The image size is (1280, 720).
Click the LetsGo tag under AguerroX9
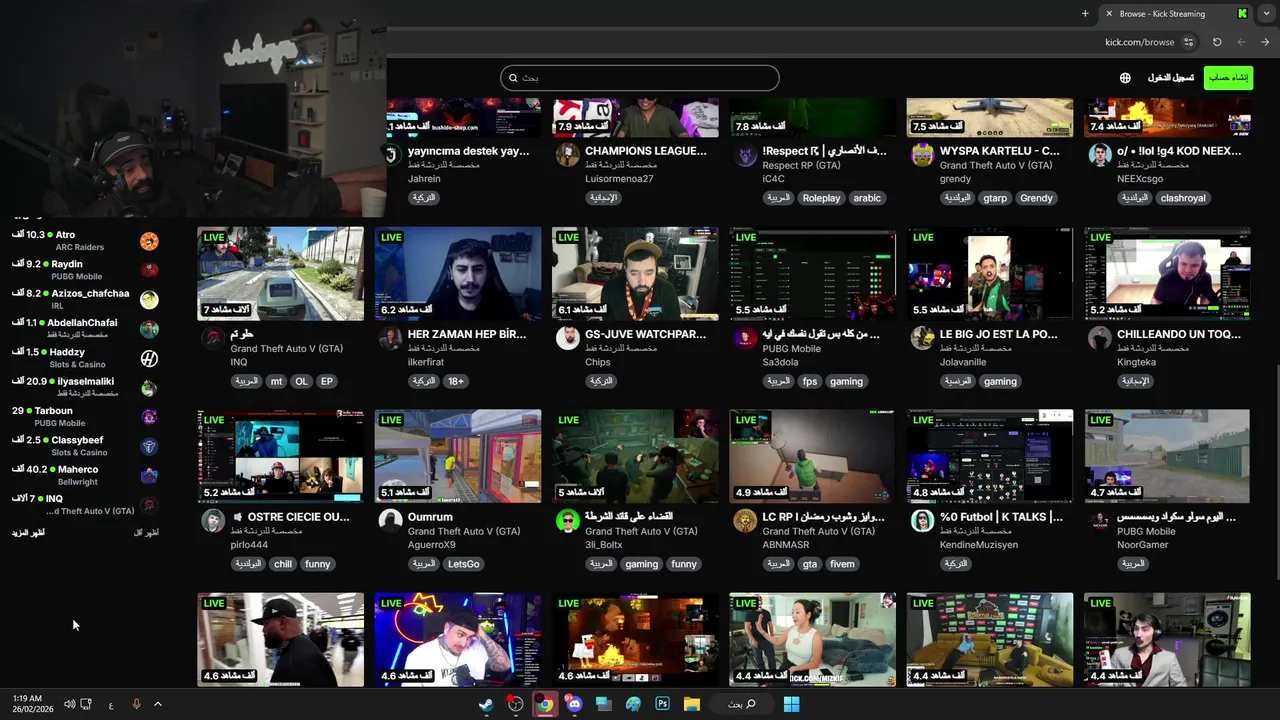pyautogui.click(x=464, y=564)
